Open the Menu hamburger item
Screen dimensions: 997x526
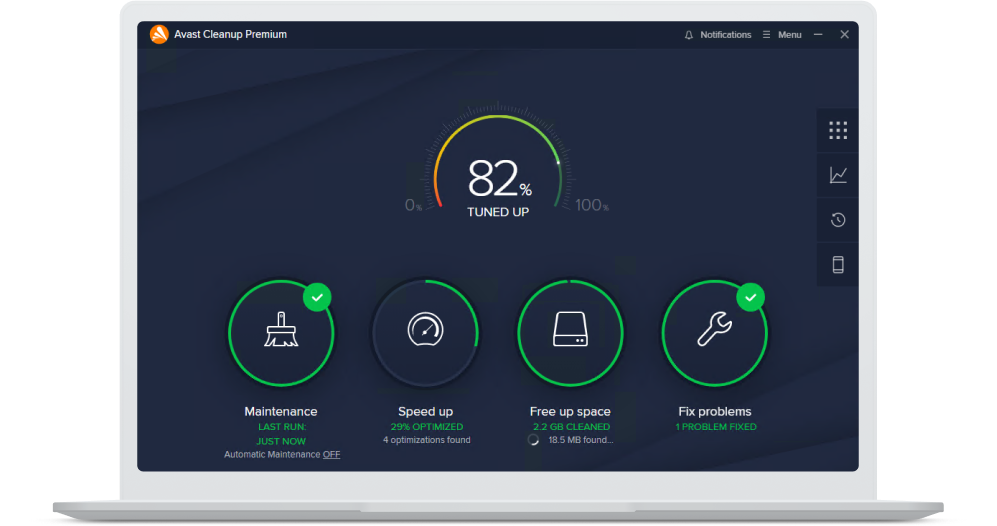pyautogui.click(x=782, y=35)
